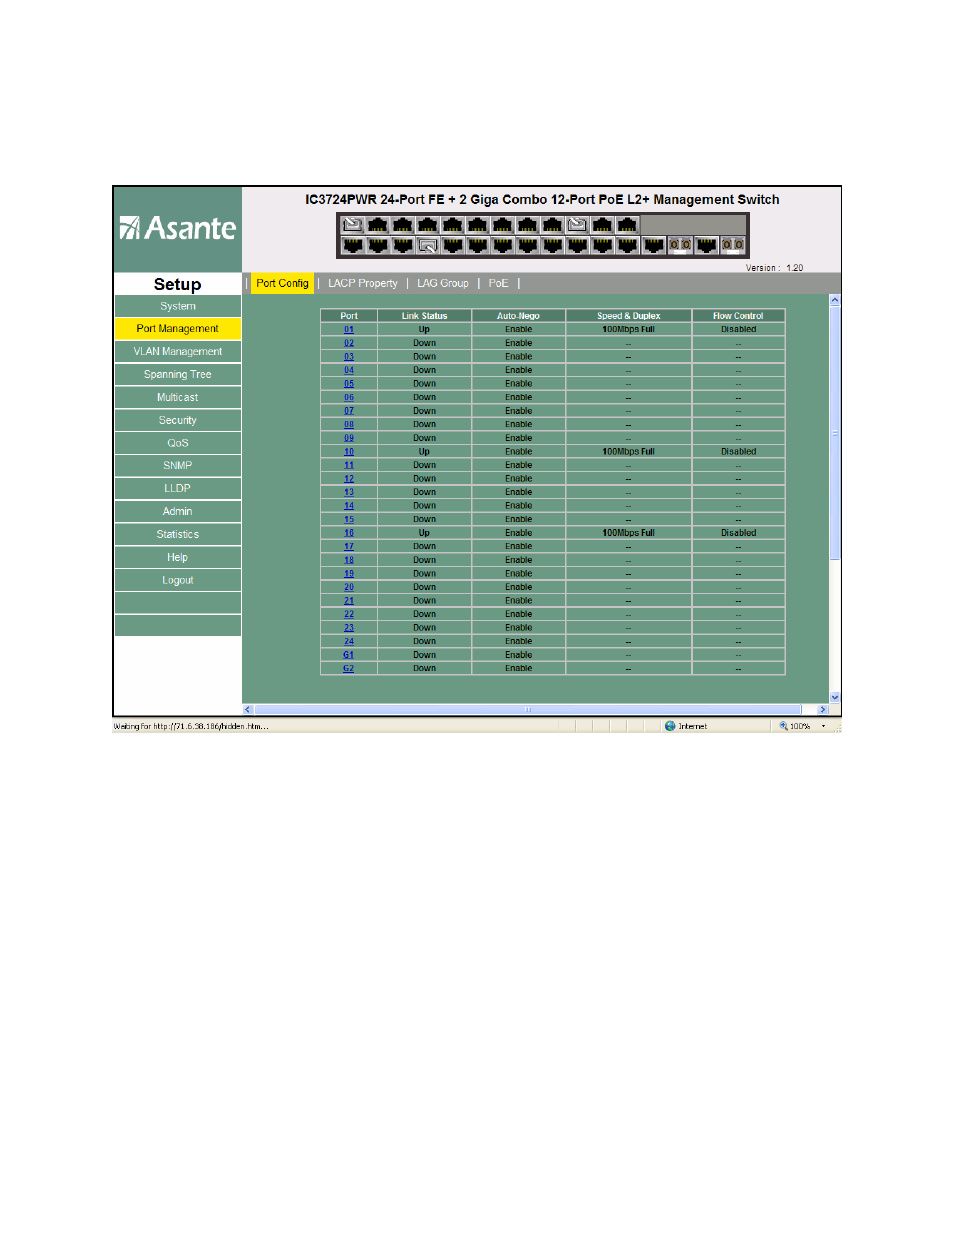Open System in the Setup sidebar
Viewport: 954px width, 1235px height.
(178, 306)
